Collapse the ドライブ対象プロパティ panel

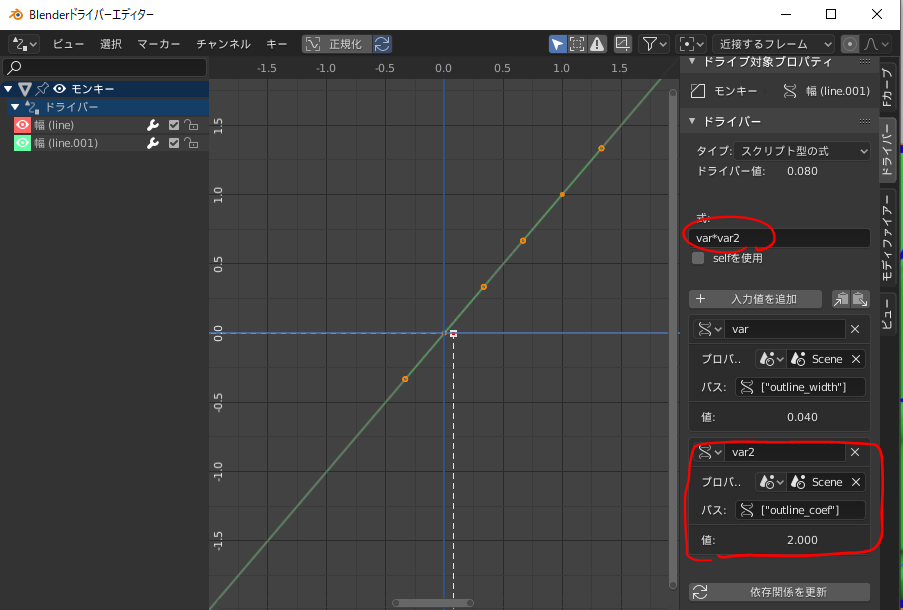tap(692, 61)
